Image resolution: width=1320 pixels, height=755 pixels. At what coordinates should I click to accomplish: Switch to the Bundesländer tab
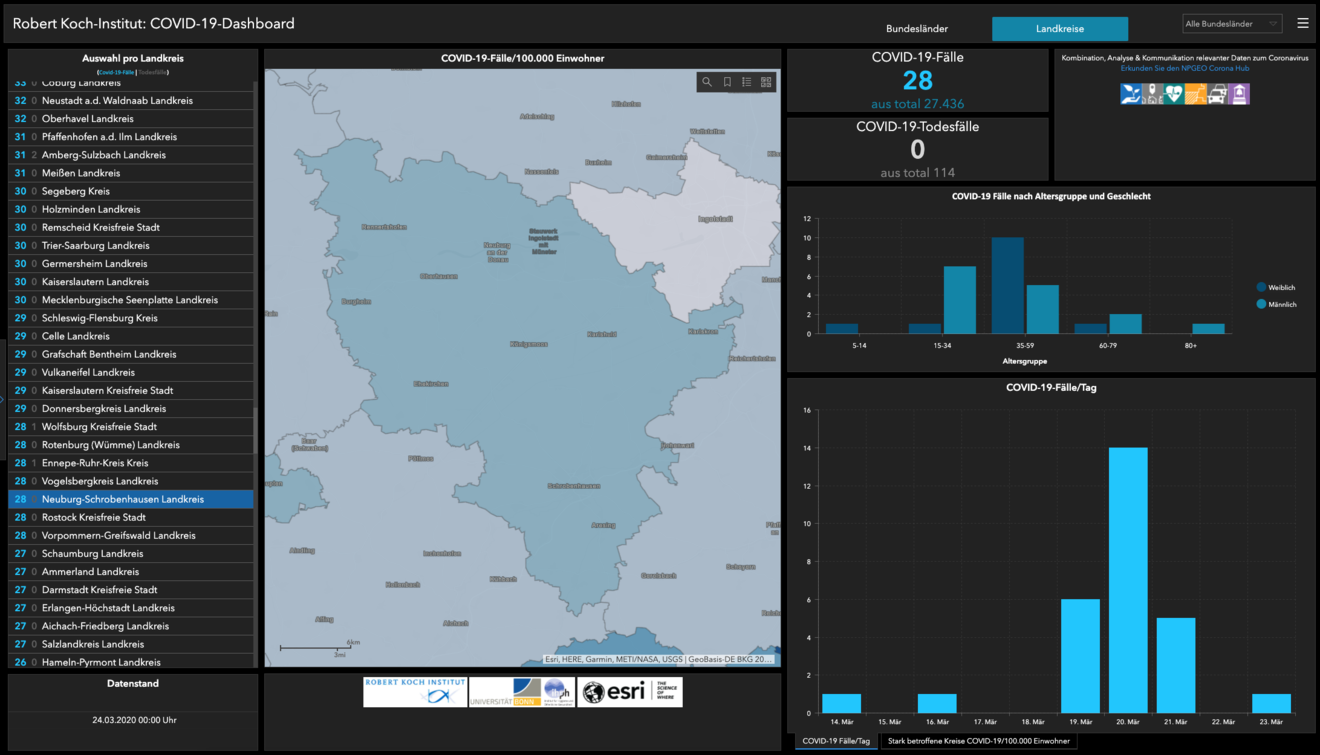pos(917,29)
